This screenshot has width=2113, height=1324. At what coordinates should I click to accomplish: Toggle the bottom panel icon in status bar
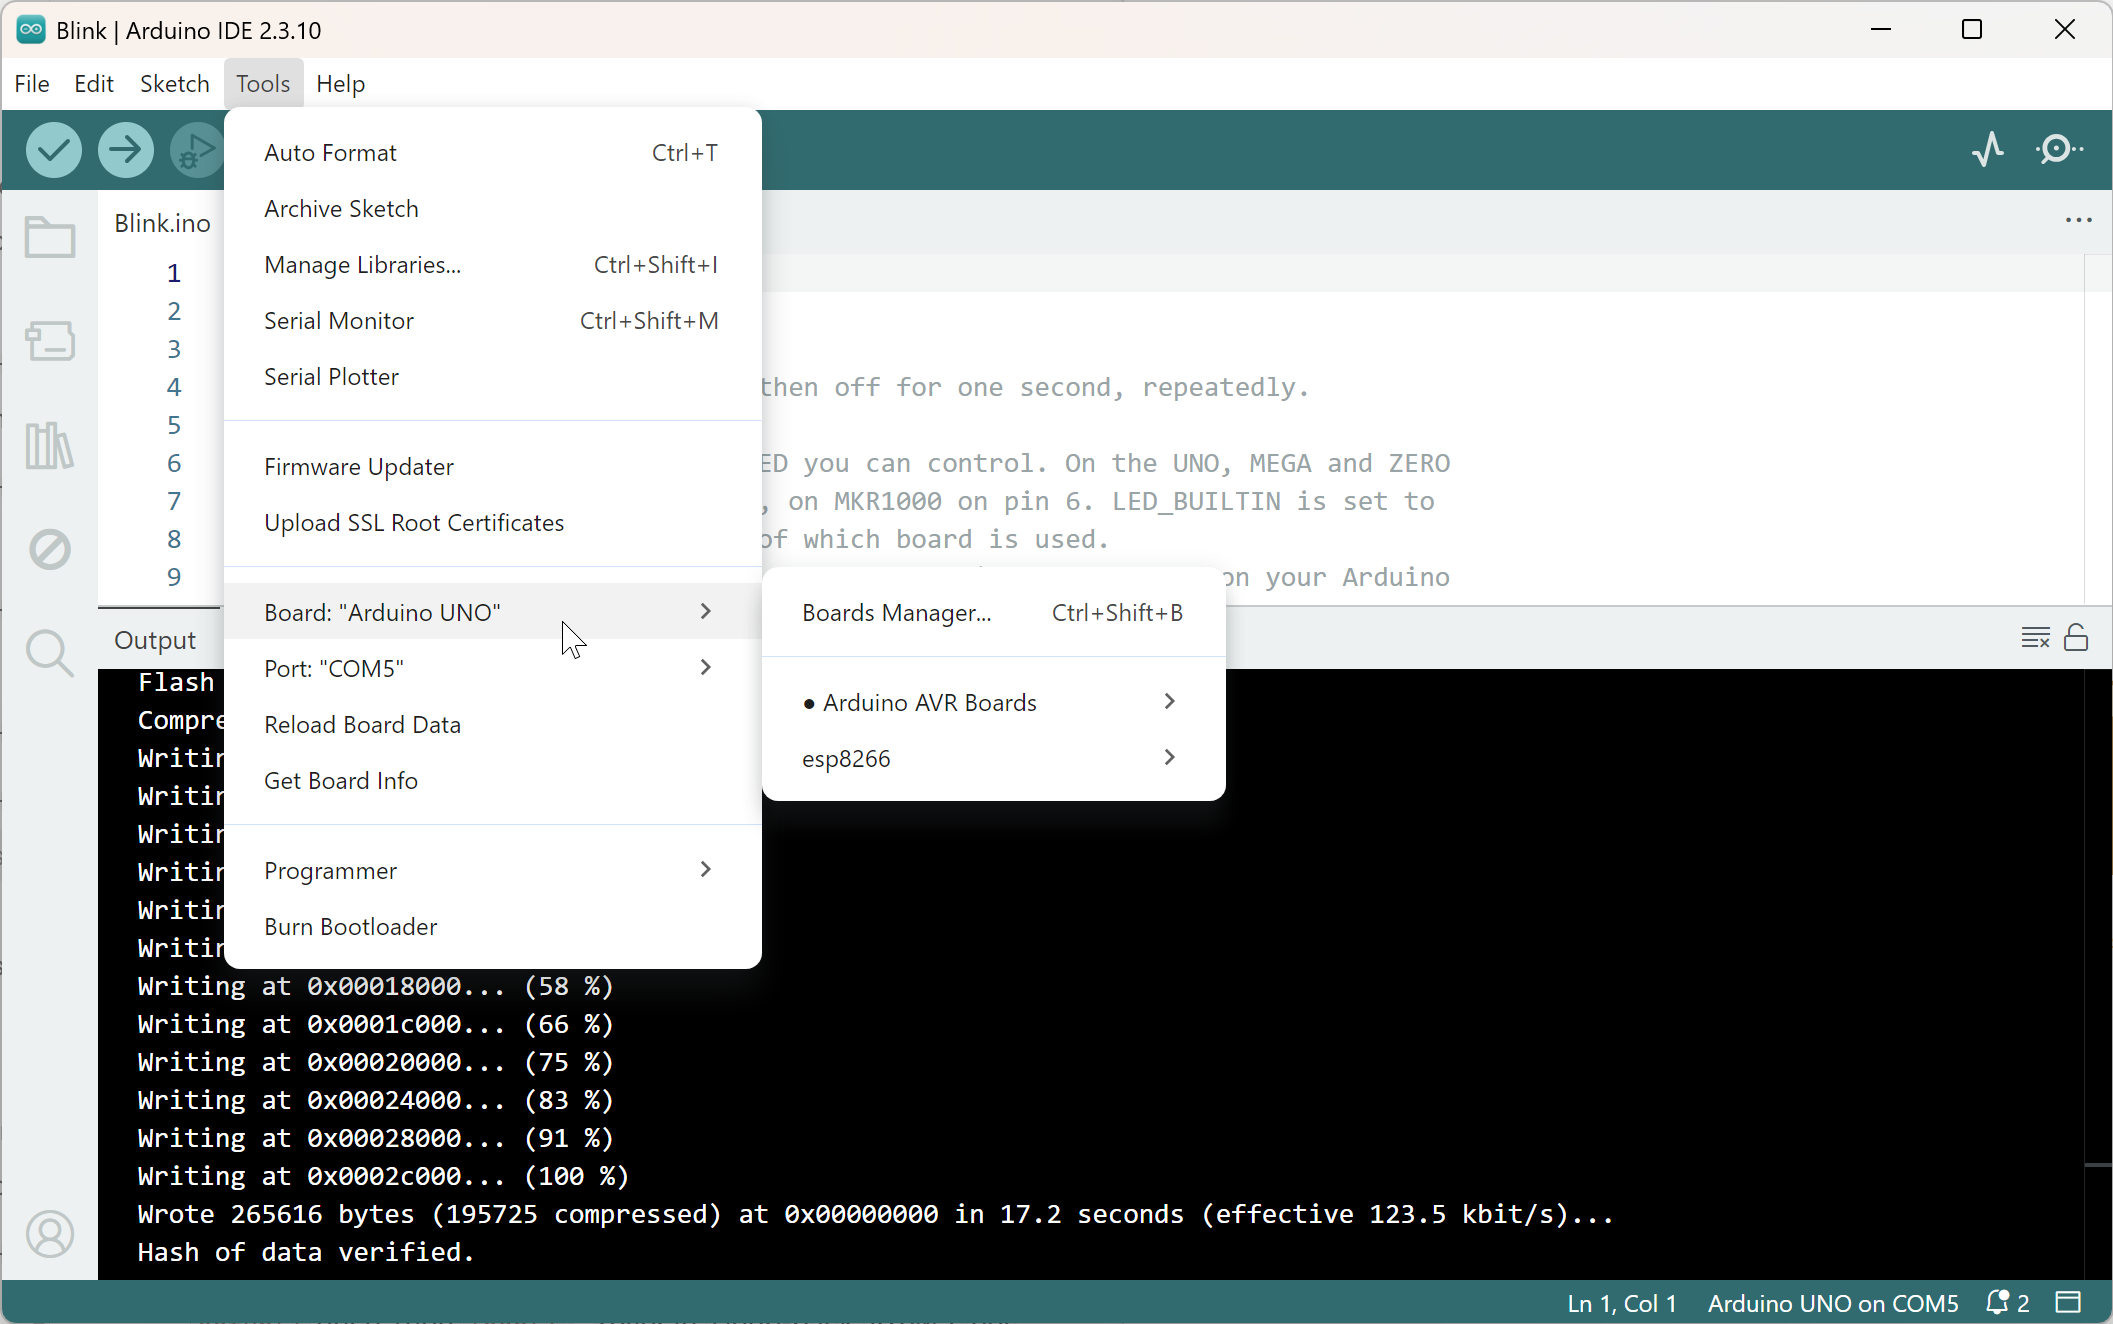[x=2068, y=1303]
